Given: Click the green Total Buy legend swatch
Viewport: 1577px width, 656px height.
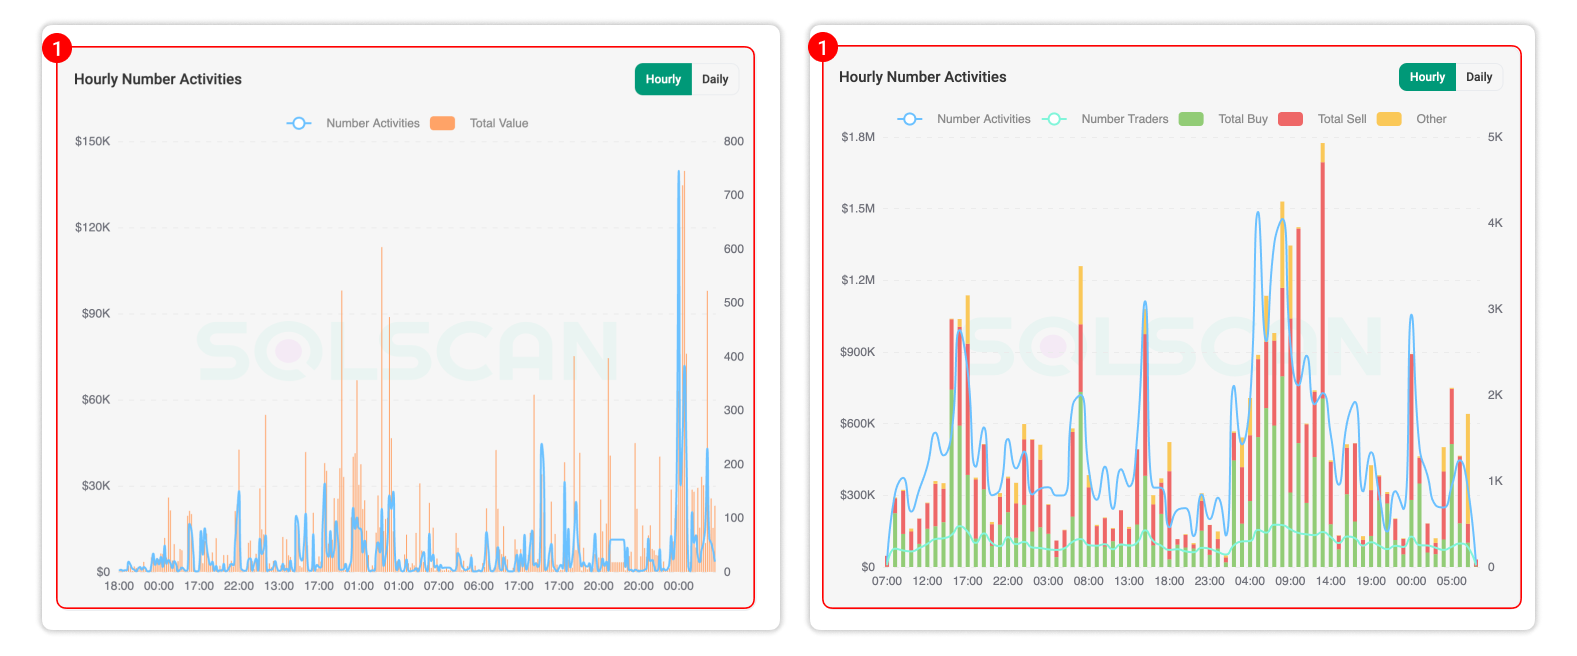Looking at the screenshot, I should point(1191,119).
